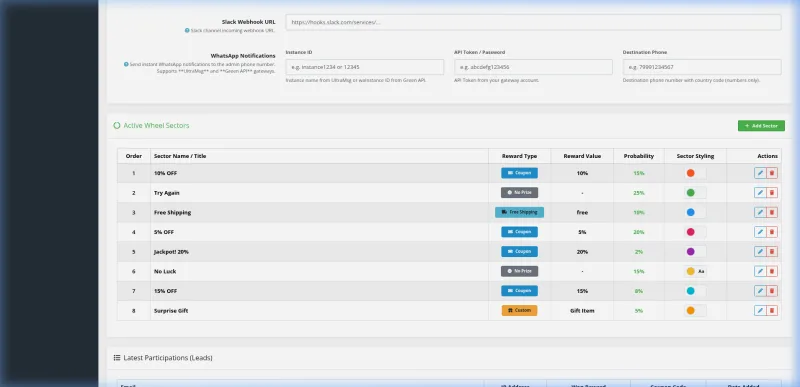Select the cyan swatch for 15% OFF
The height and width of the screenshot is (387, 800).
click(690, 291)
